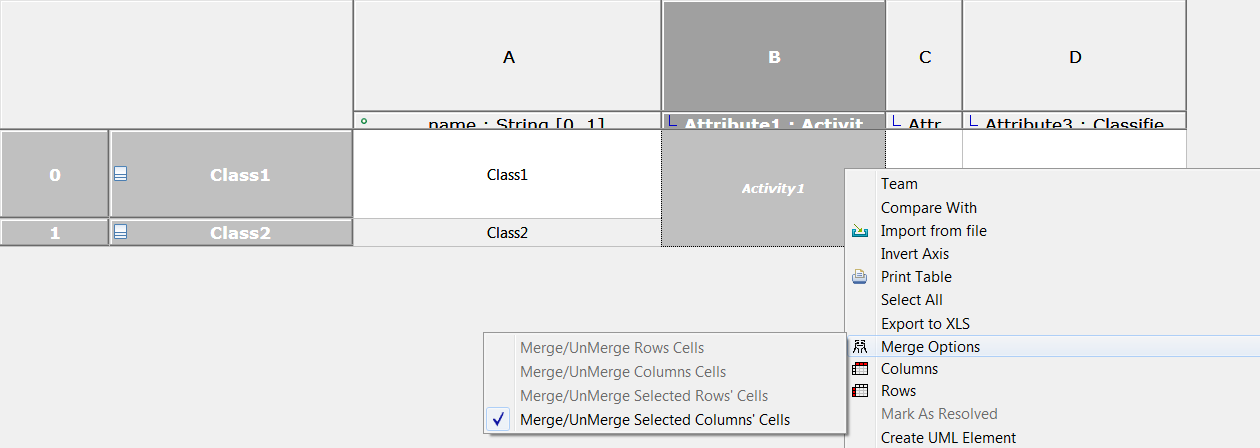Screen dimensions: 1260x448
Task: Choose Create UML Element menu item
Action: (1052, 438)
